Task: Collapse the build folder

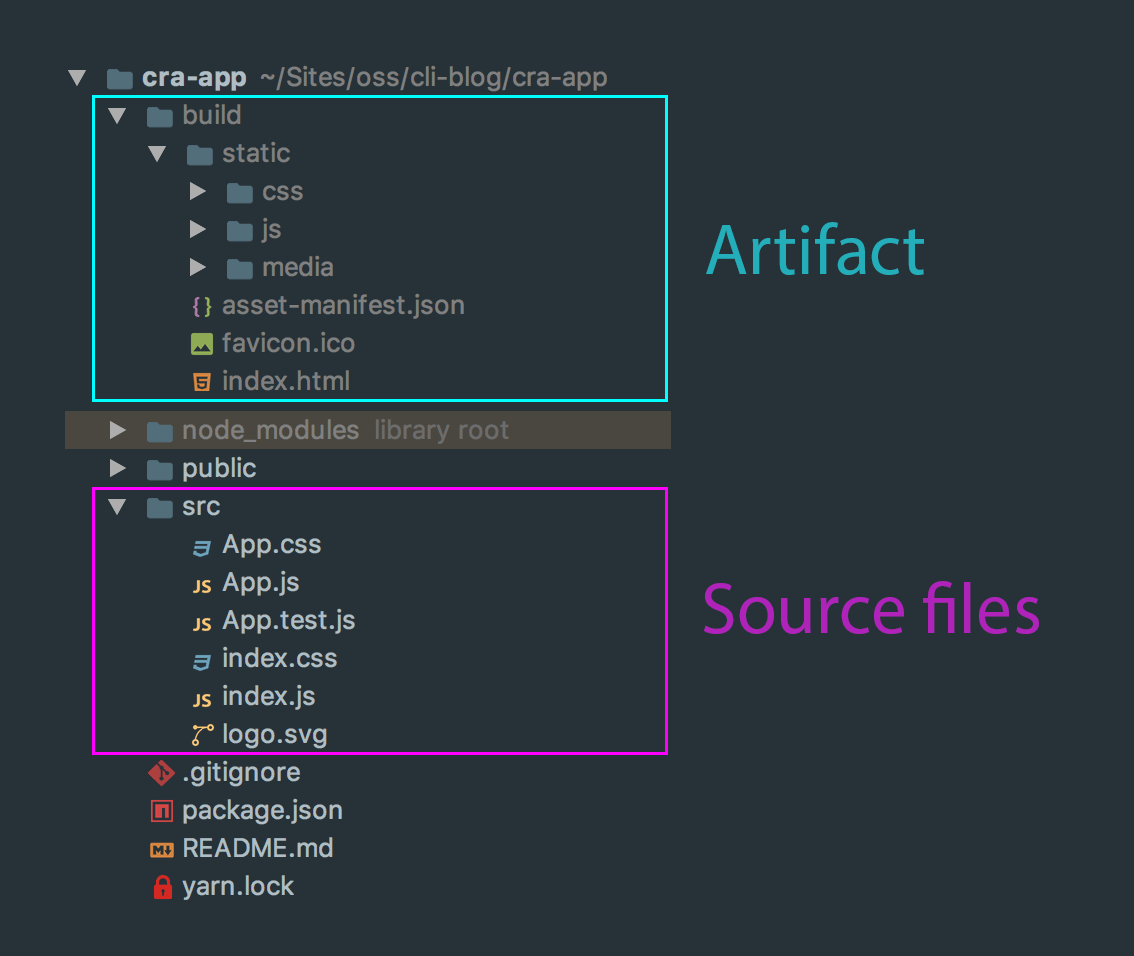Action: [117, 115]
